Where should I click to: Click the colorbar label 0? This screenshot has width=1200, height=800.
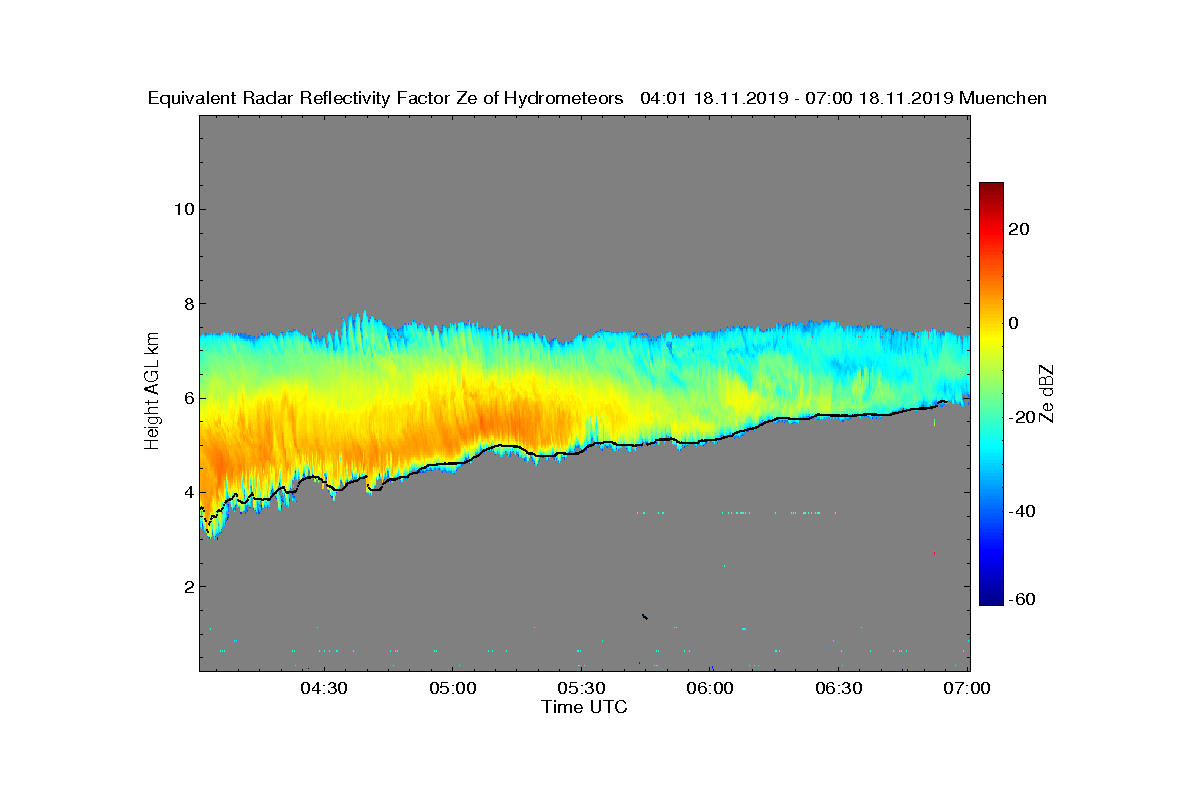point(1014,323)
